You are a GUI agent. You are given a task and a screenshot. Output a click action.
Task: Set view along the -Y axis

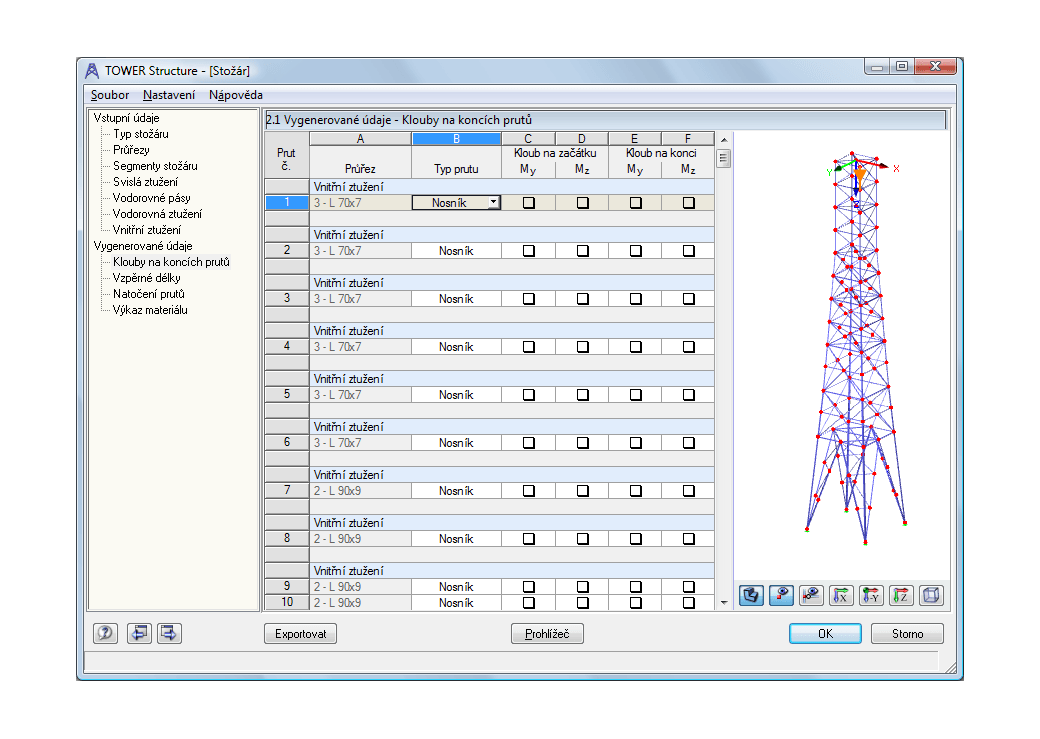coord(871,595)
